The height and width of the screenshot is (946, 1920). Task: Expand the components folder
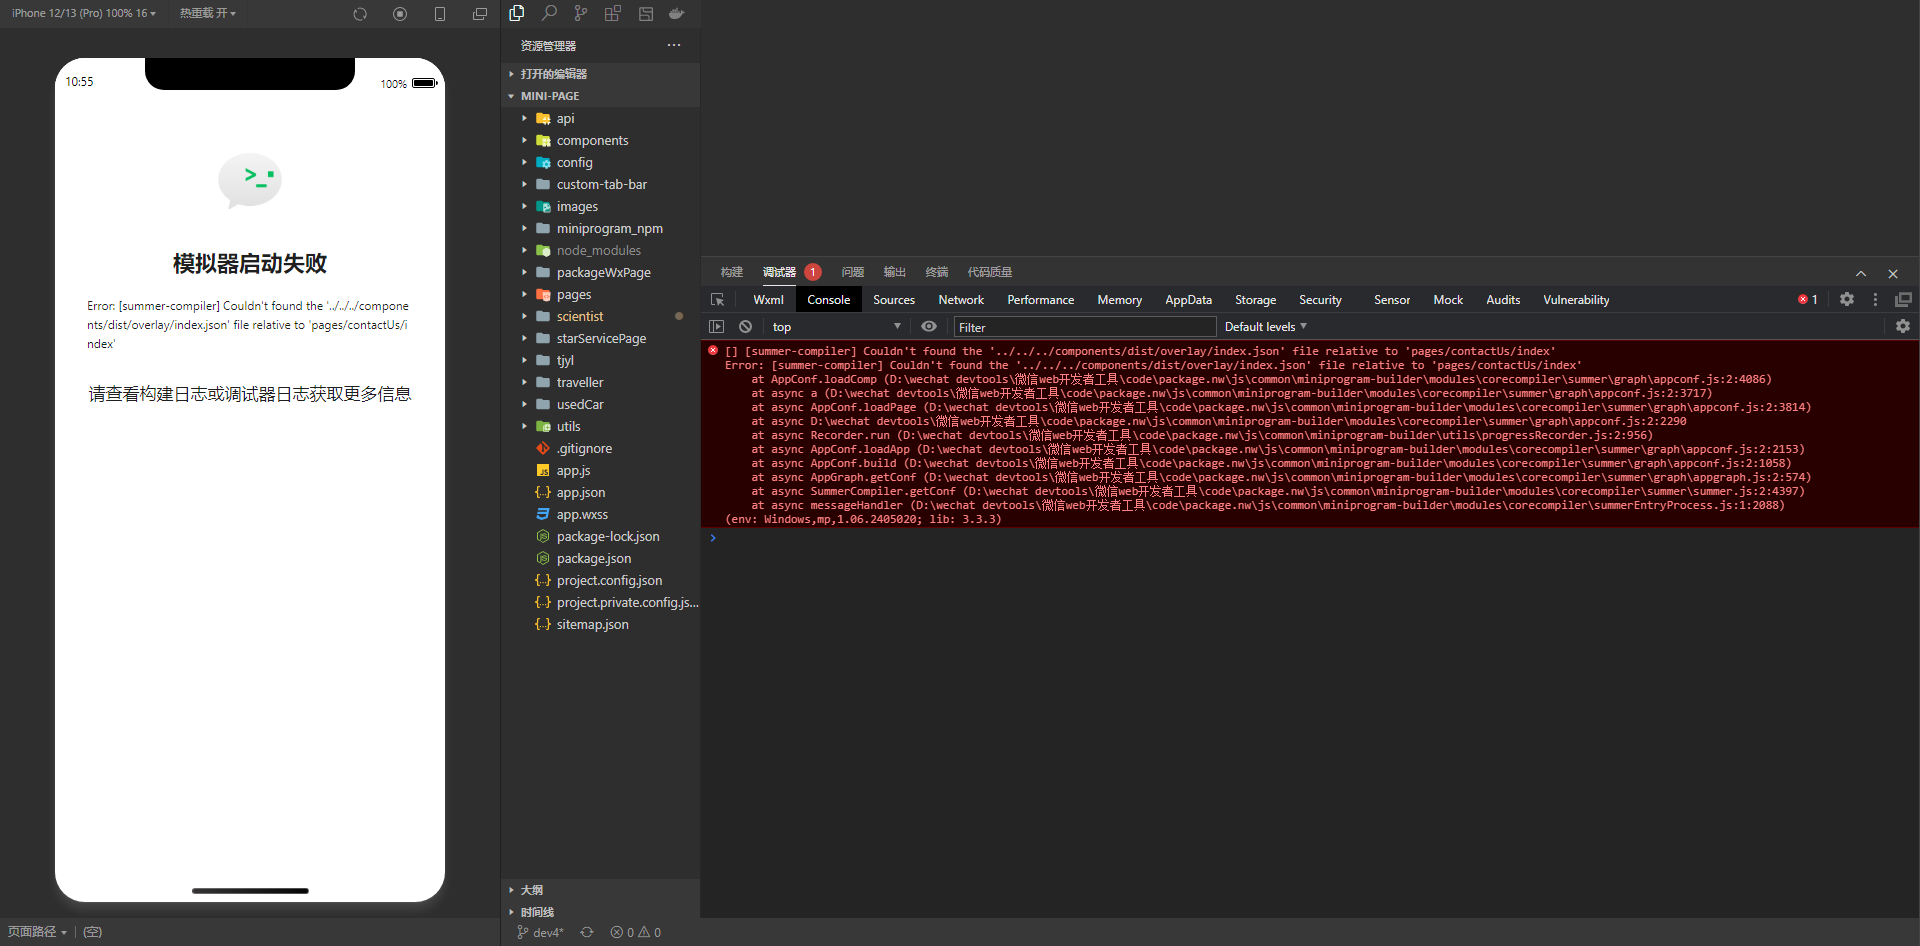tap(600, 140)
